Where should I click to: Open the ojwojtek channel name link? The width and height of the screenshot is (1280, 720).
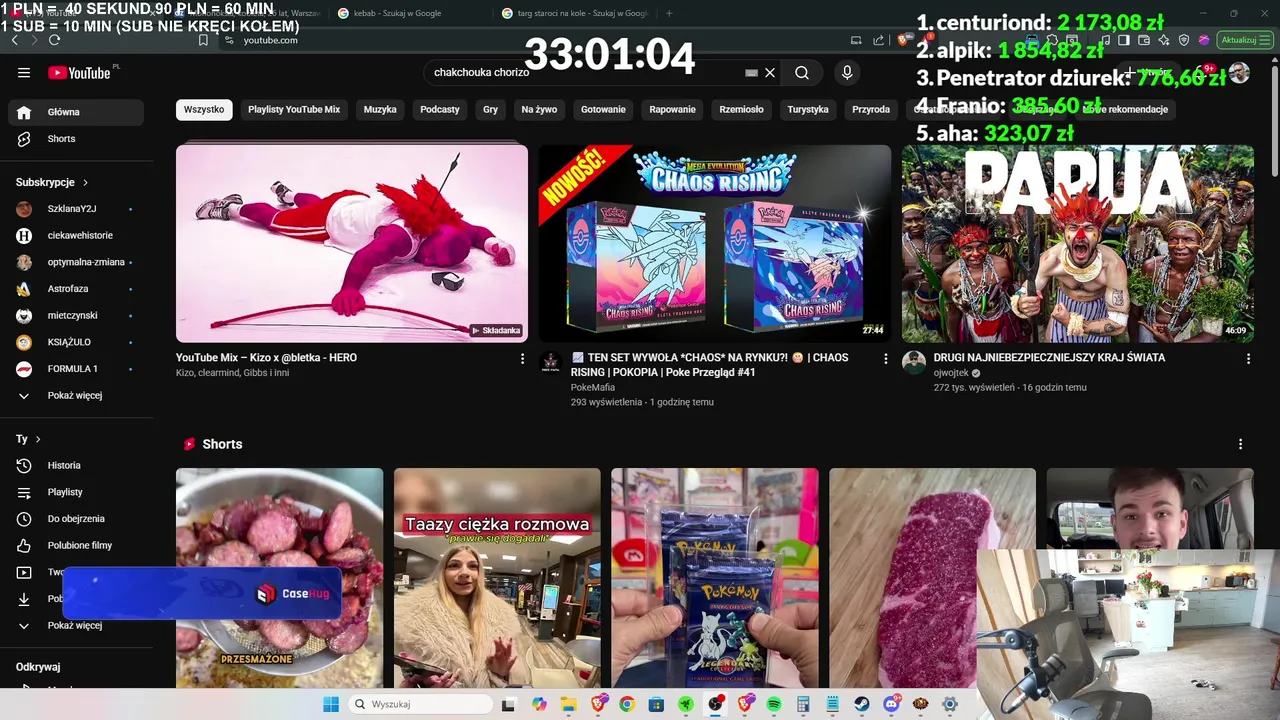(951, 373)
